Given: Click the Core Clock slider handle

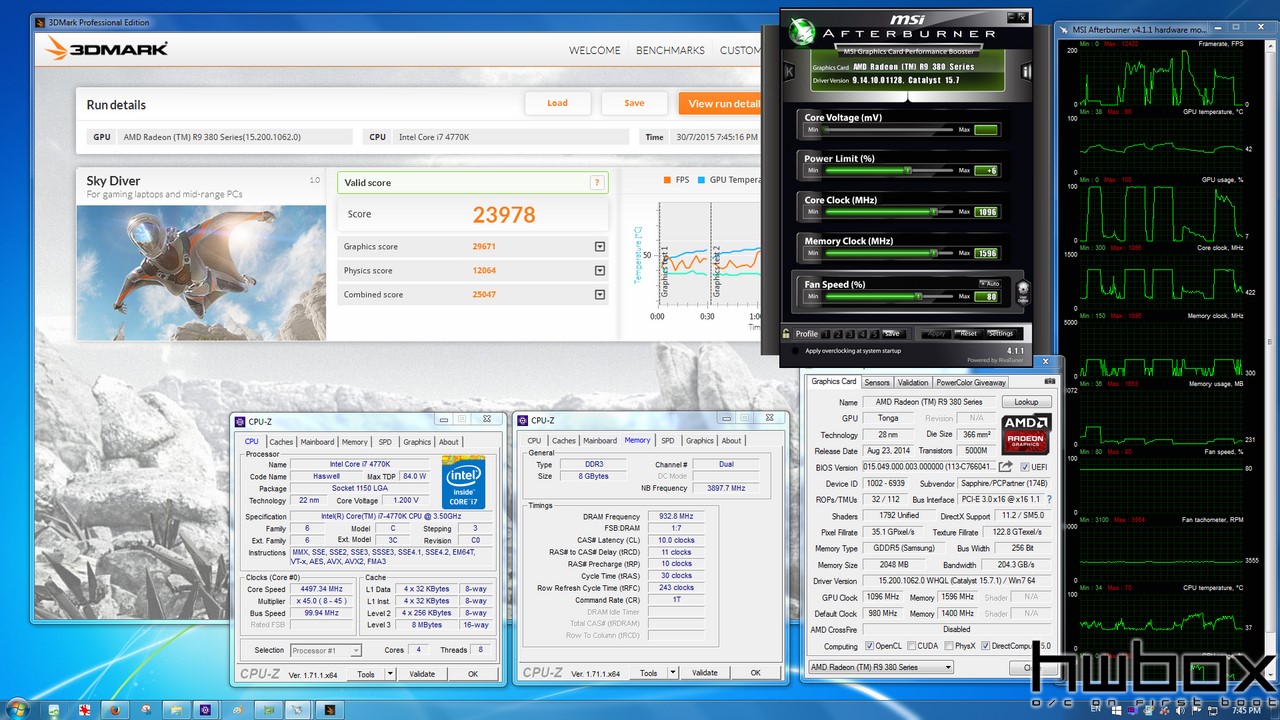Looking at the screenshot, I should click(934, 212).
